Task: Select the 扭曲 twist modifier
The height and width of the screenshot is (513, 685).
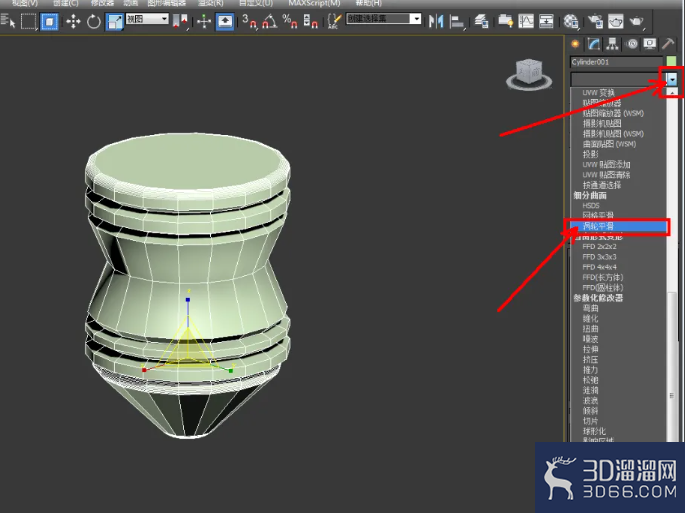Action: tap(590, 329)
